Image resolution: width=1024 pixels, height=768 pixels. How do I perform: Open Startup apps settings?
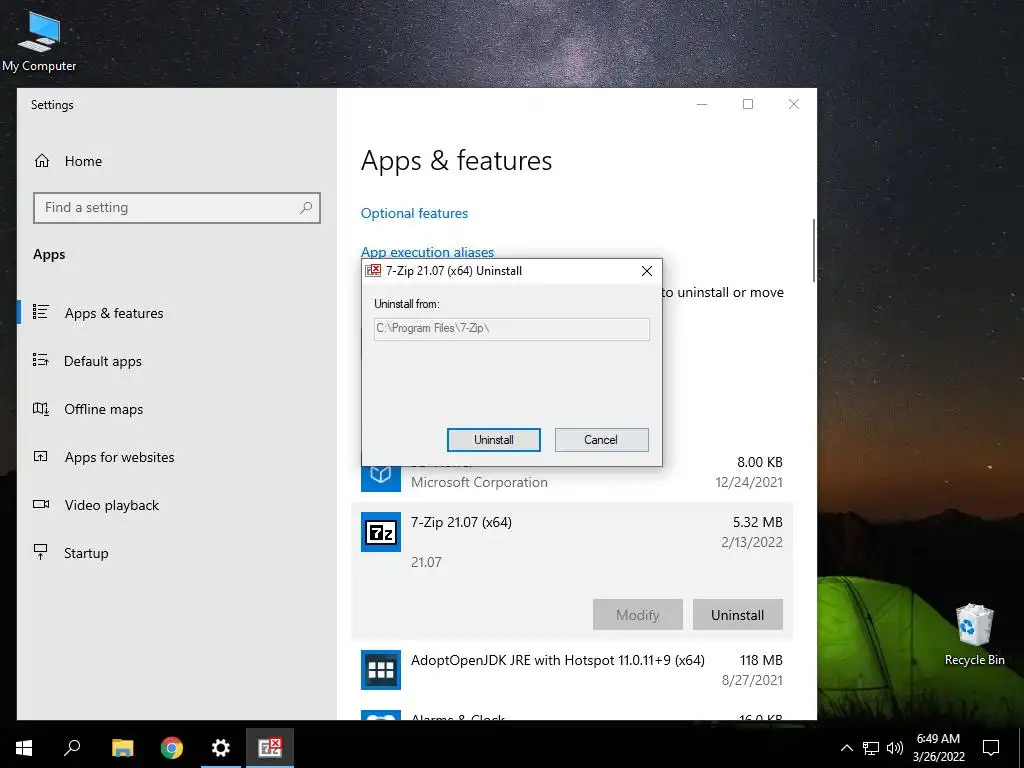pos(86,553)
